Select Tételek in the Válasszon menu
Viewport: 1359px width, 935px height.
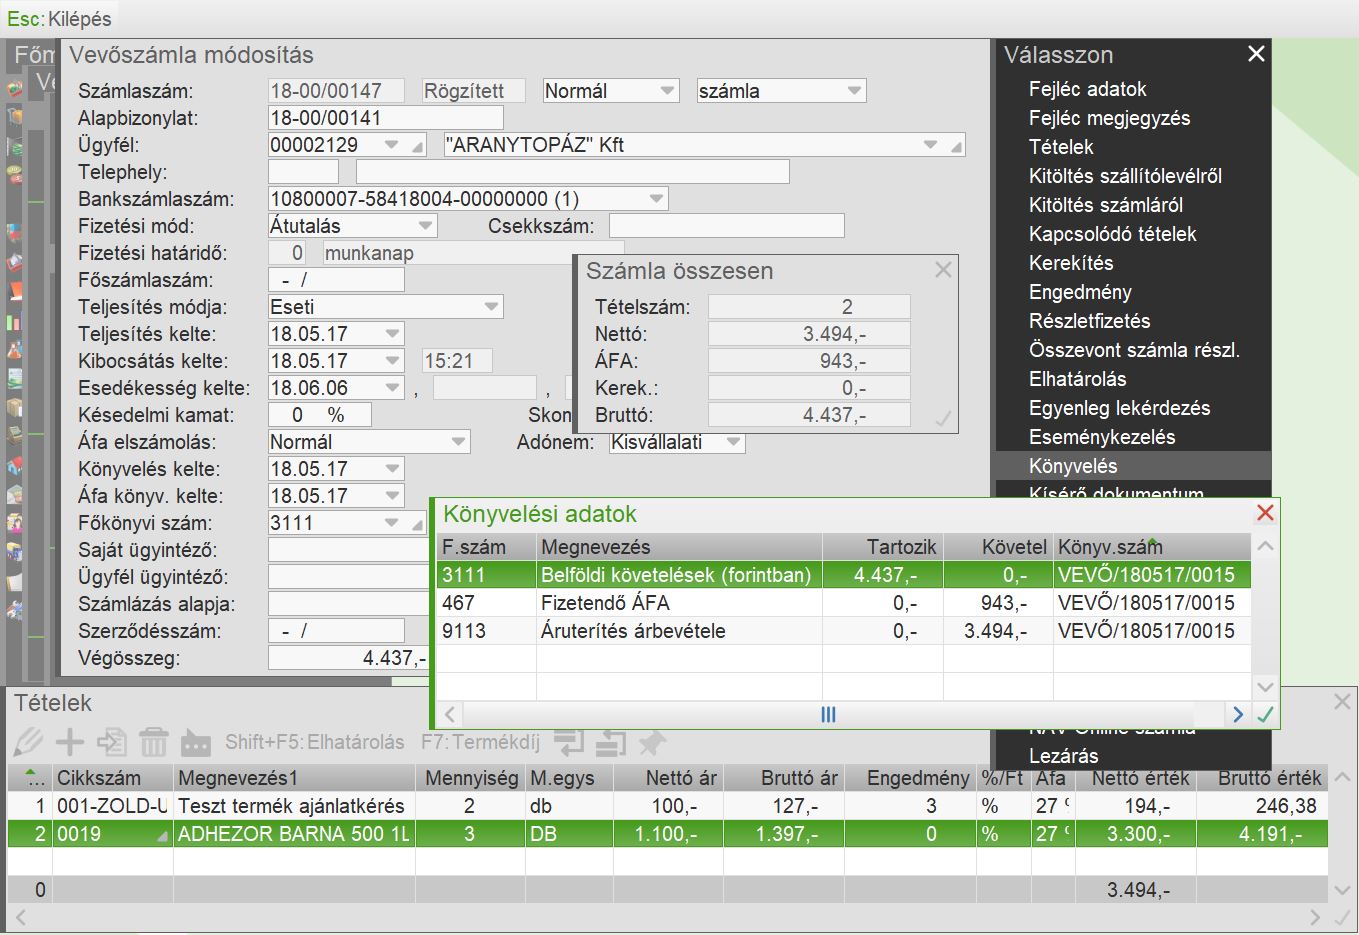[1061, 147]
